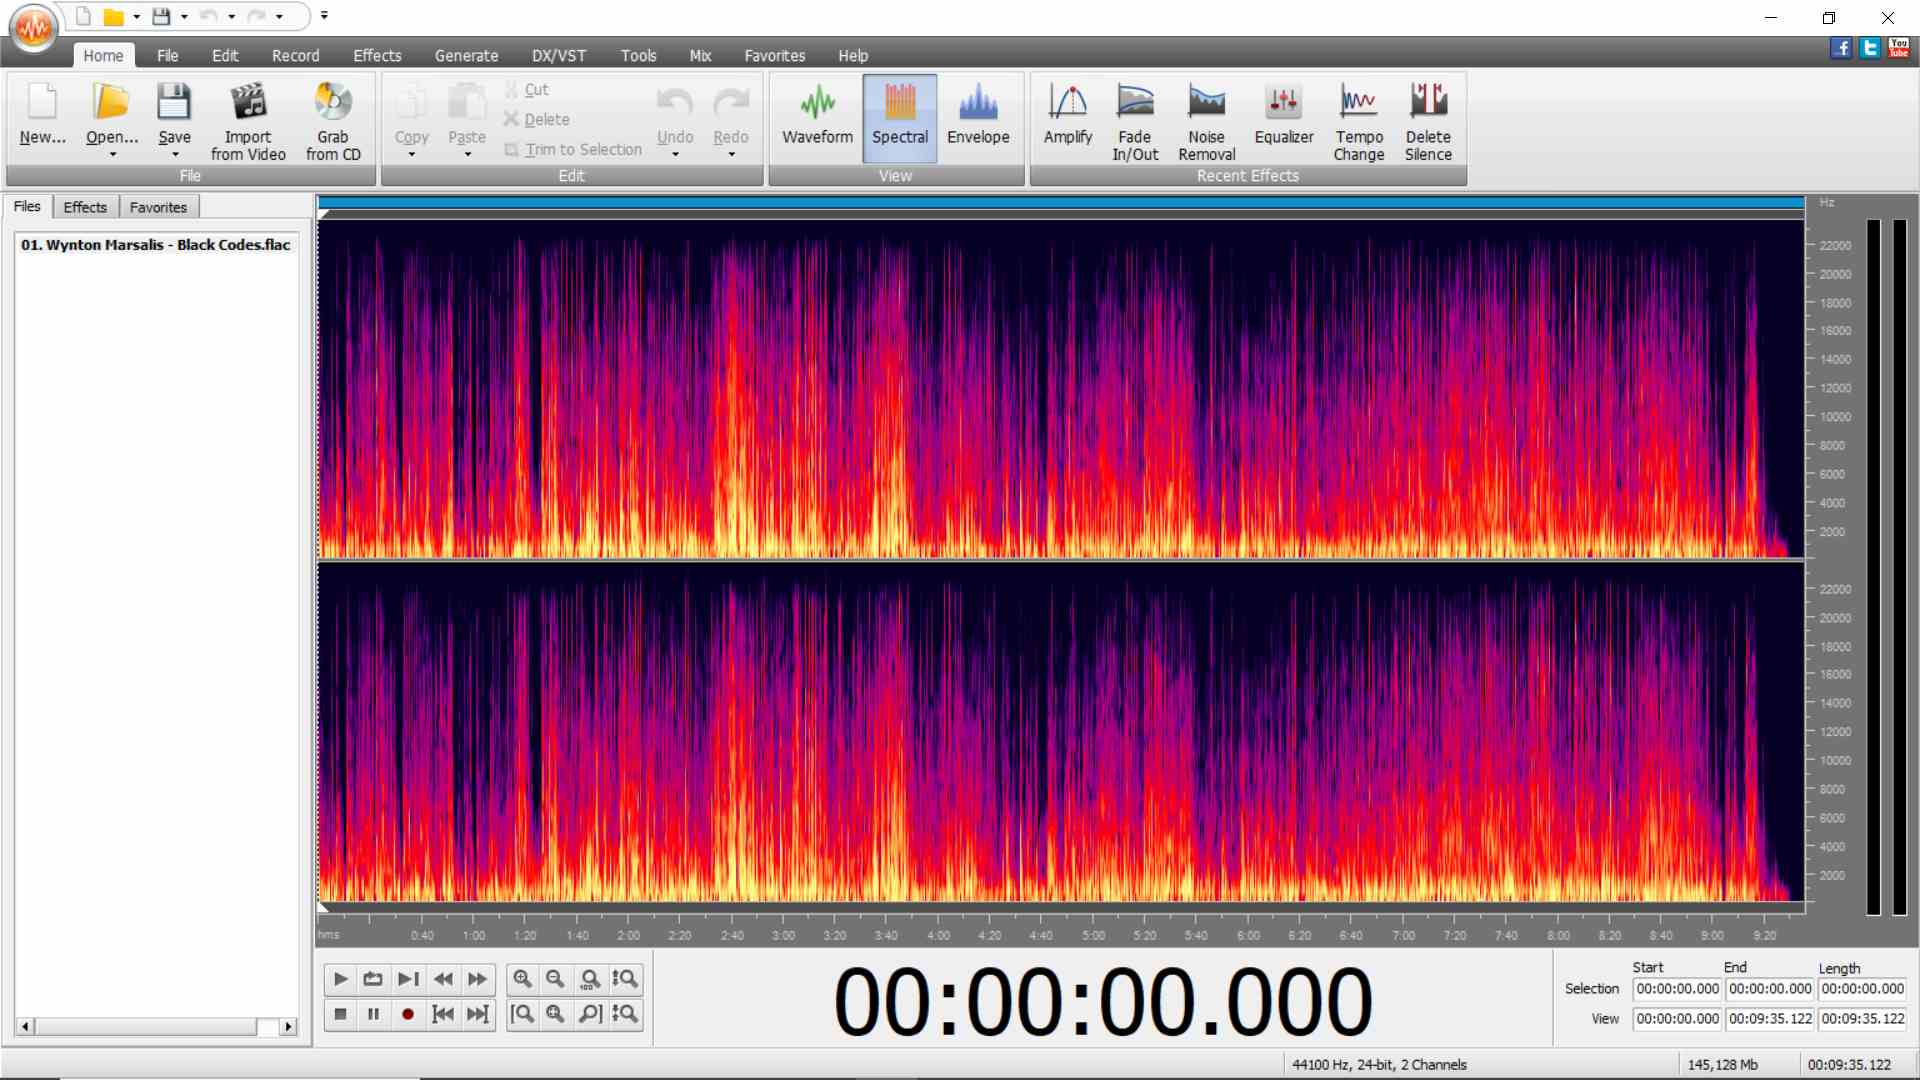Click the Save ribbon icon
The image size is (1920, 1080).
(174, 103)
